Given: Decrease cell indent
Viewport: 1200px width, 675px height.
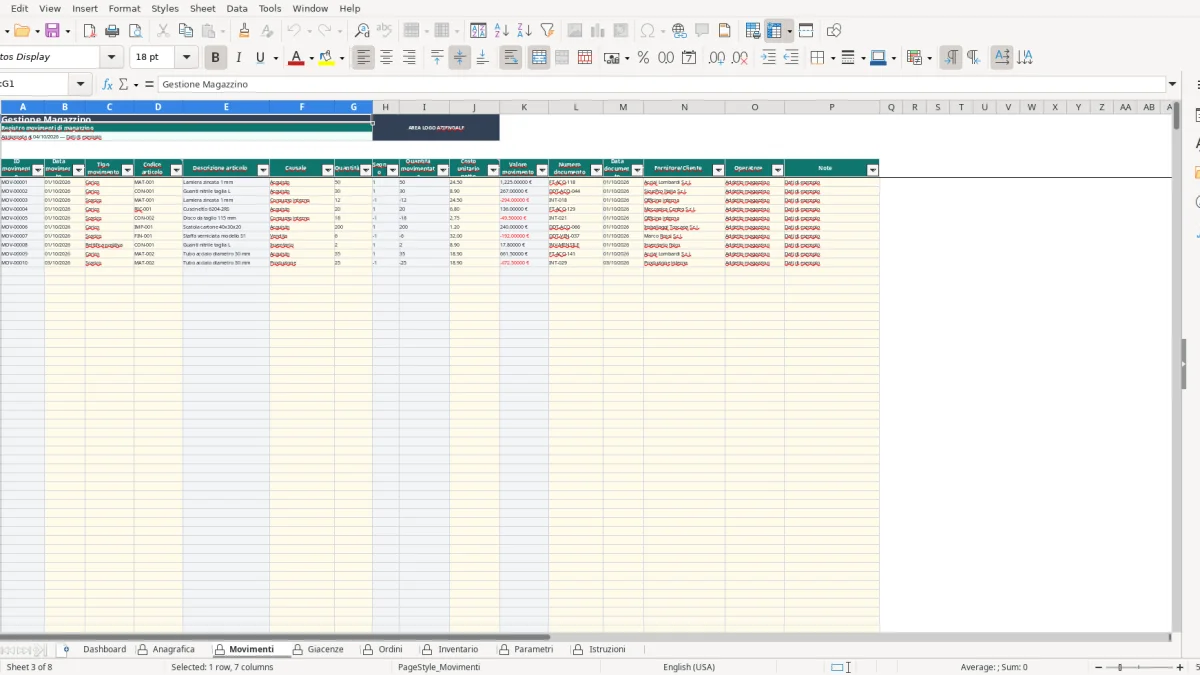Looking at the screenshot, I should [791, 58].
